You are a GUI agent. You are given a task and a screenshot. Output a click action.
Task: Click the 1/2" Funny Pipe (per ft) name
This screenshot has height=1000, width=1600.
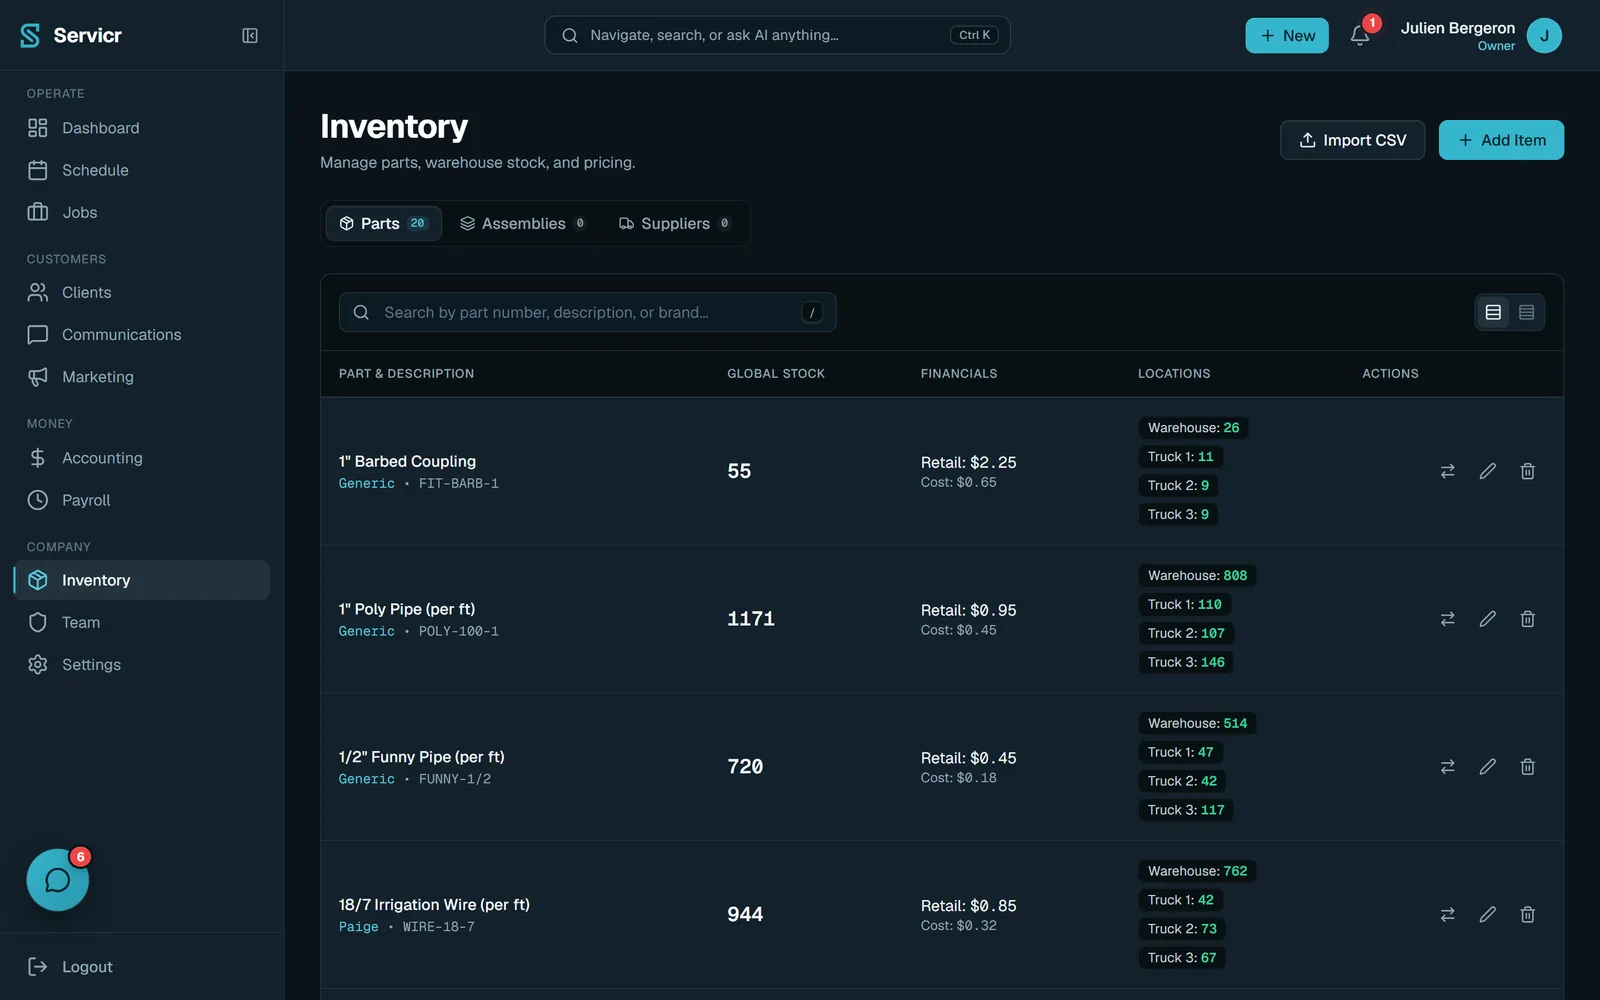[421, 757]
